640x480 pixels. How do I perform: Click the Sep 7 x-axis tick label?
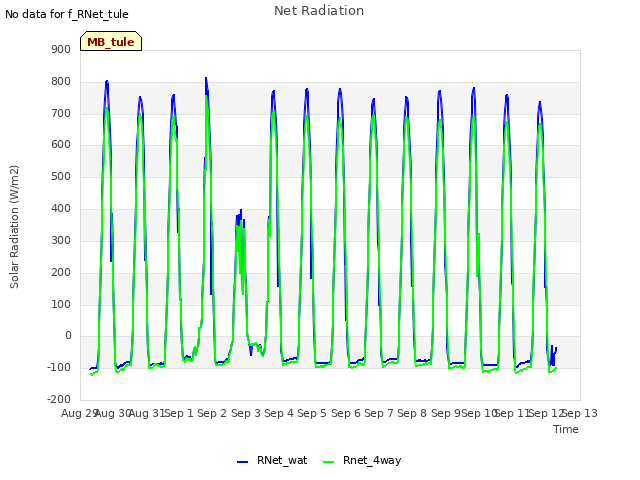point(379,413)
